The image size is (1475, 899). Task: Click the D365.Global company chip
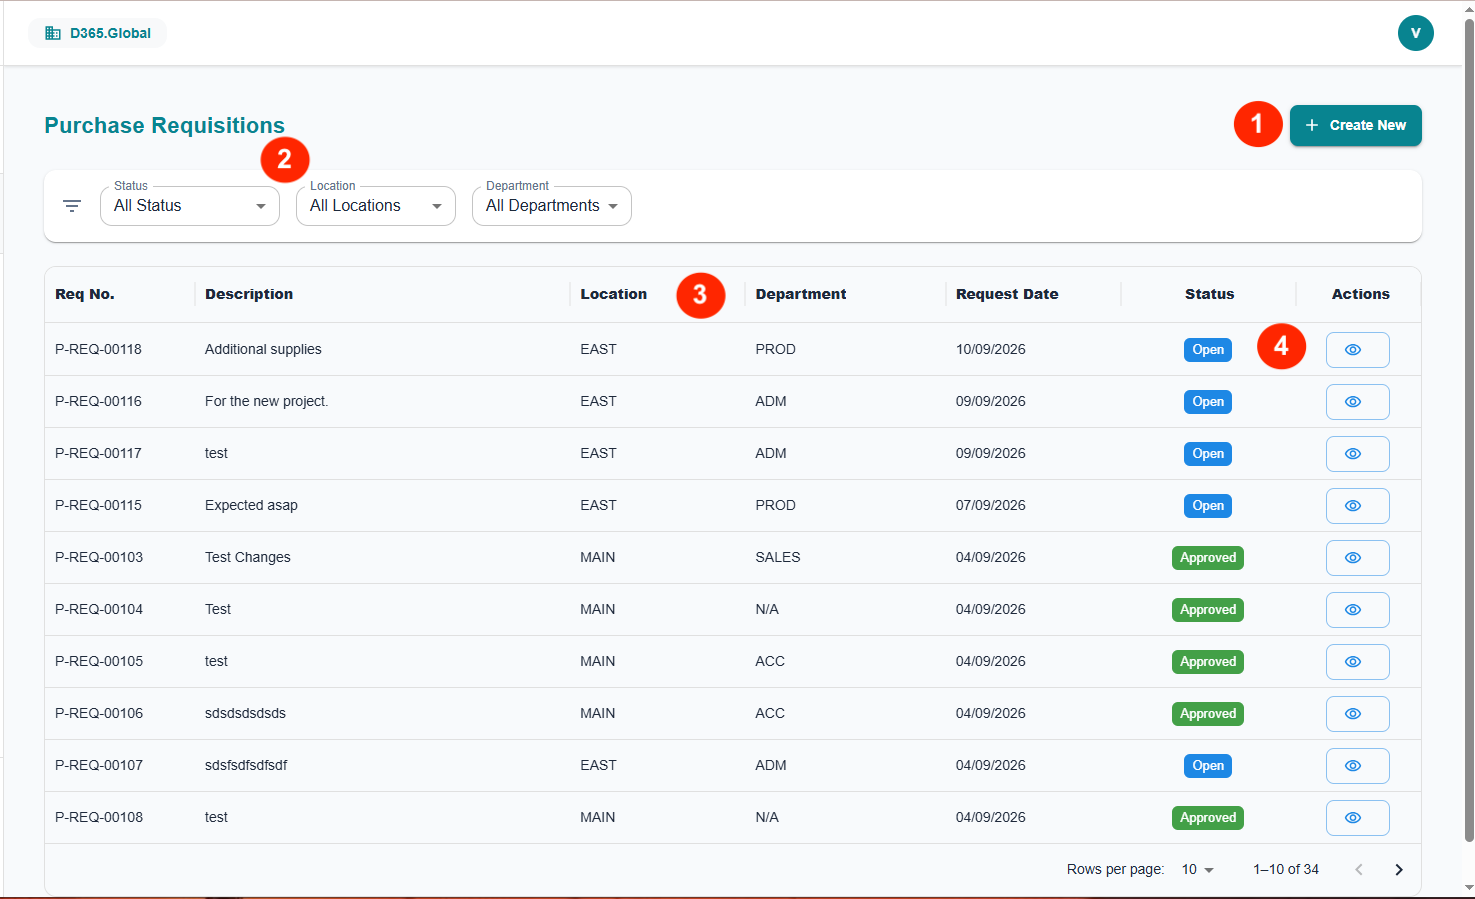97,33
